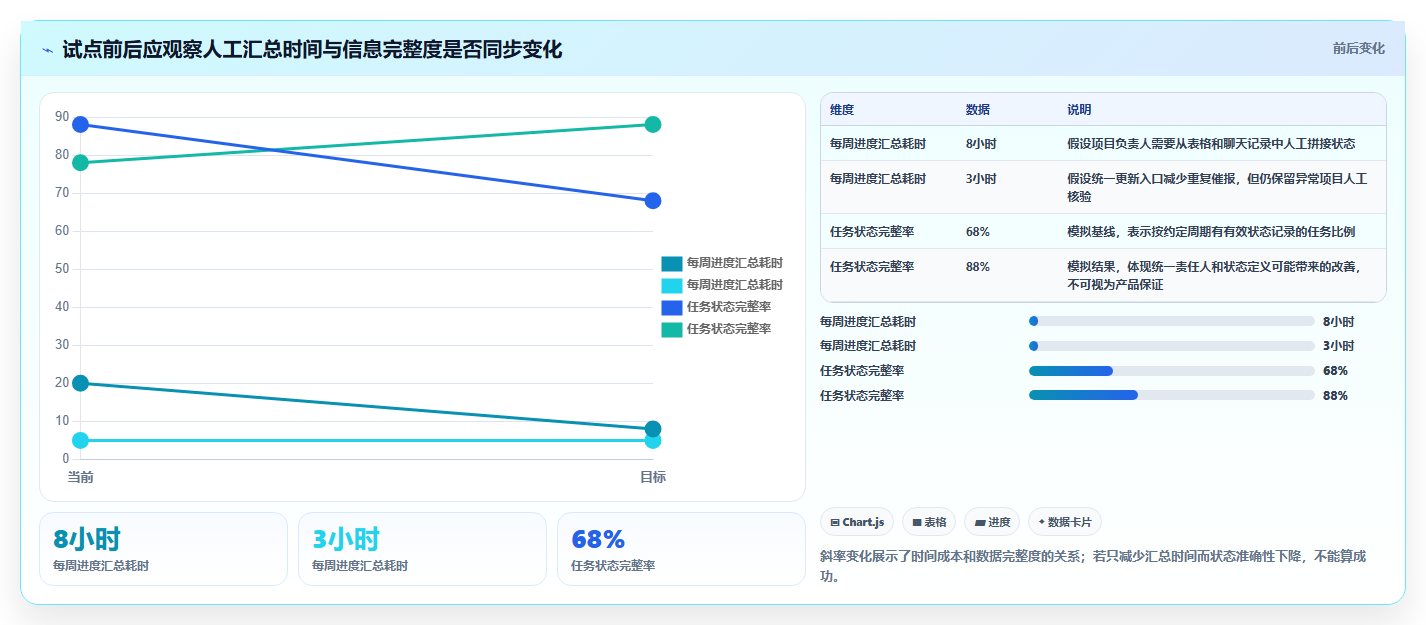
Task: Click the 50 y-axis tick label
Action: pyautogui.click(x=62, y=269)
